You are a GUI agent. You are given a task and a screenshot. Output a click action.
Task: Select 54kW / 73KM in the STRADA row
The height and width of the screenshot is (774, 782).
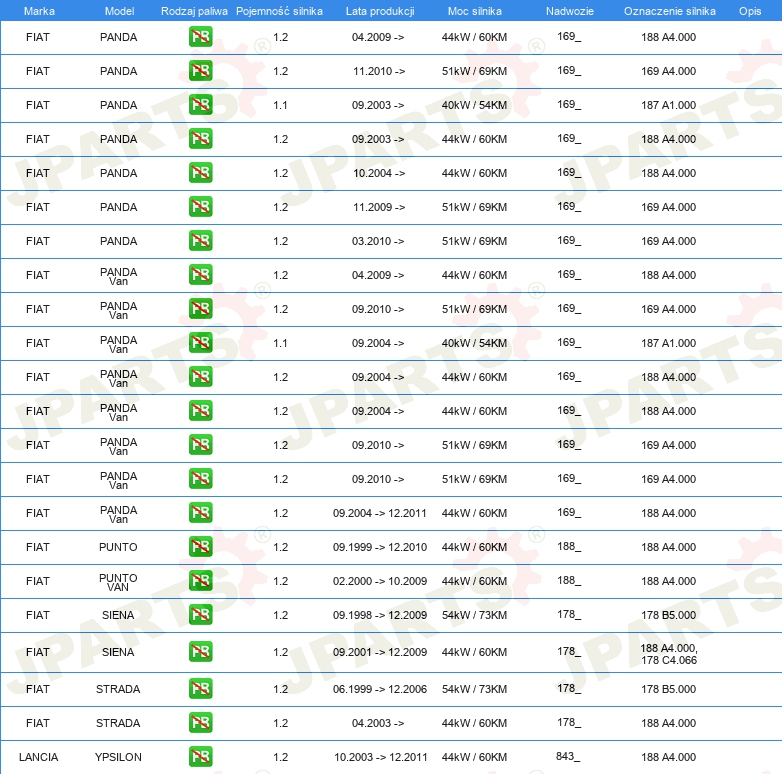tap(474, 689)
